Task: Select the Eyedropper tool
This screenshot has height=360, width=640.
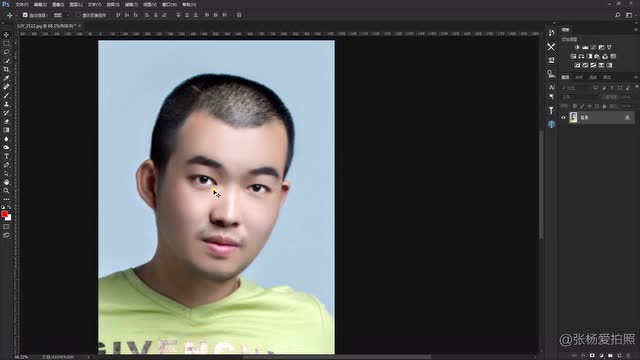Action: coord(6,78)
